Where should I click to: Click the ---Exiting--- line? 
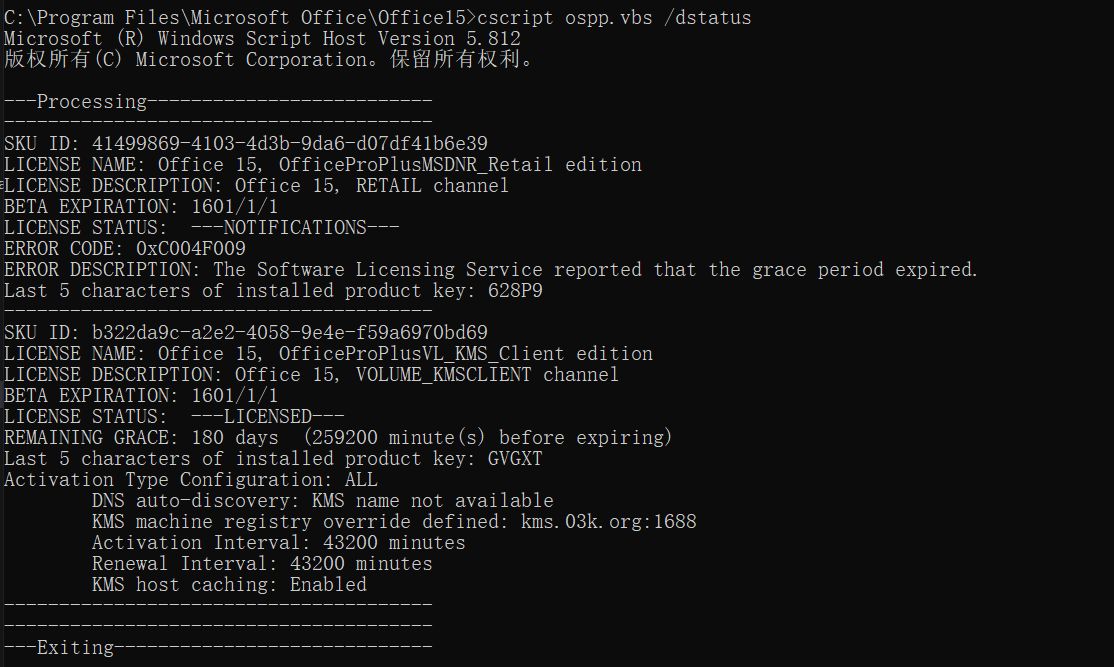218,648
